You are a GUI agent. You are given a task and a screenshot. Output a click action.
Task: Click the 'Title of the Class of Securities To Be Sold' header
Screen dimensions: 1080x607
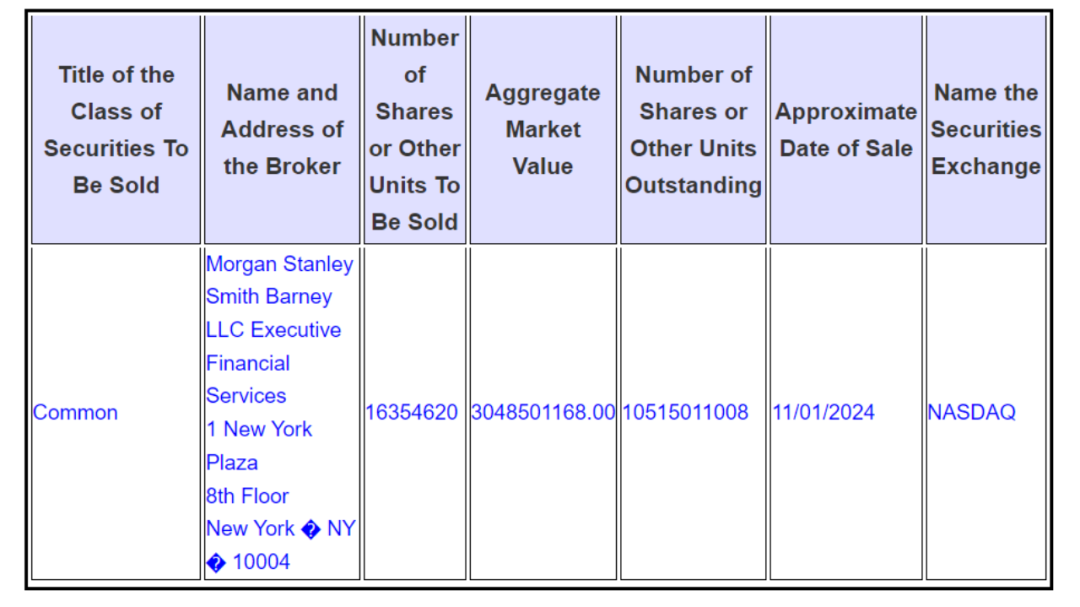(x=116, y=130)
